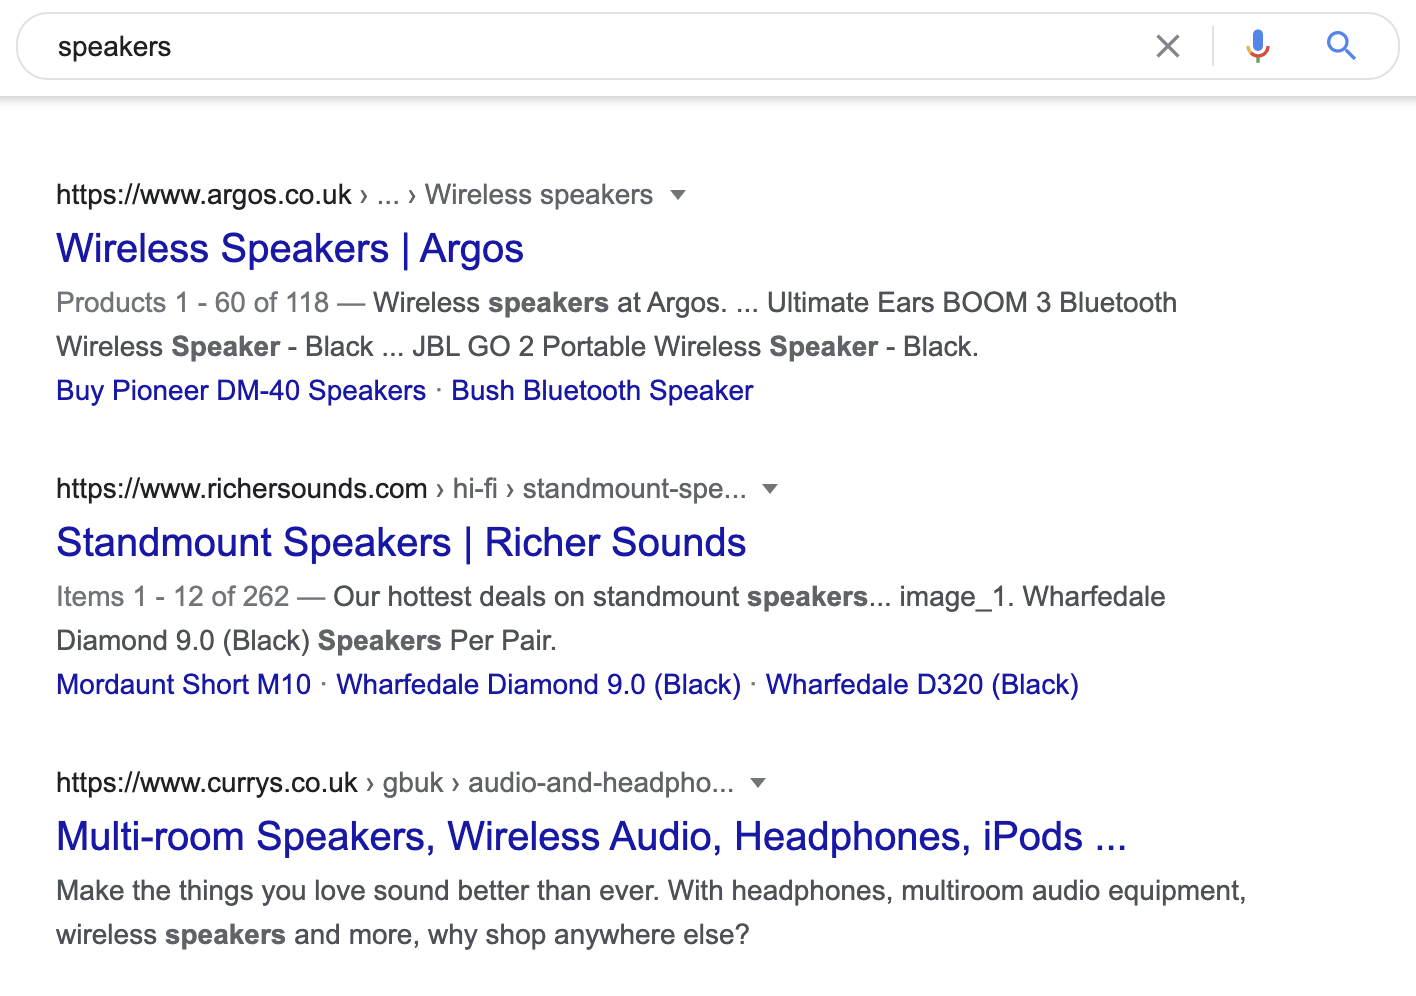This screenshot has width=1416, height=996.
Task: Expand the Argos result options arrow
Action: click(678, 195)
